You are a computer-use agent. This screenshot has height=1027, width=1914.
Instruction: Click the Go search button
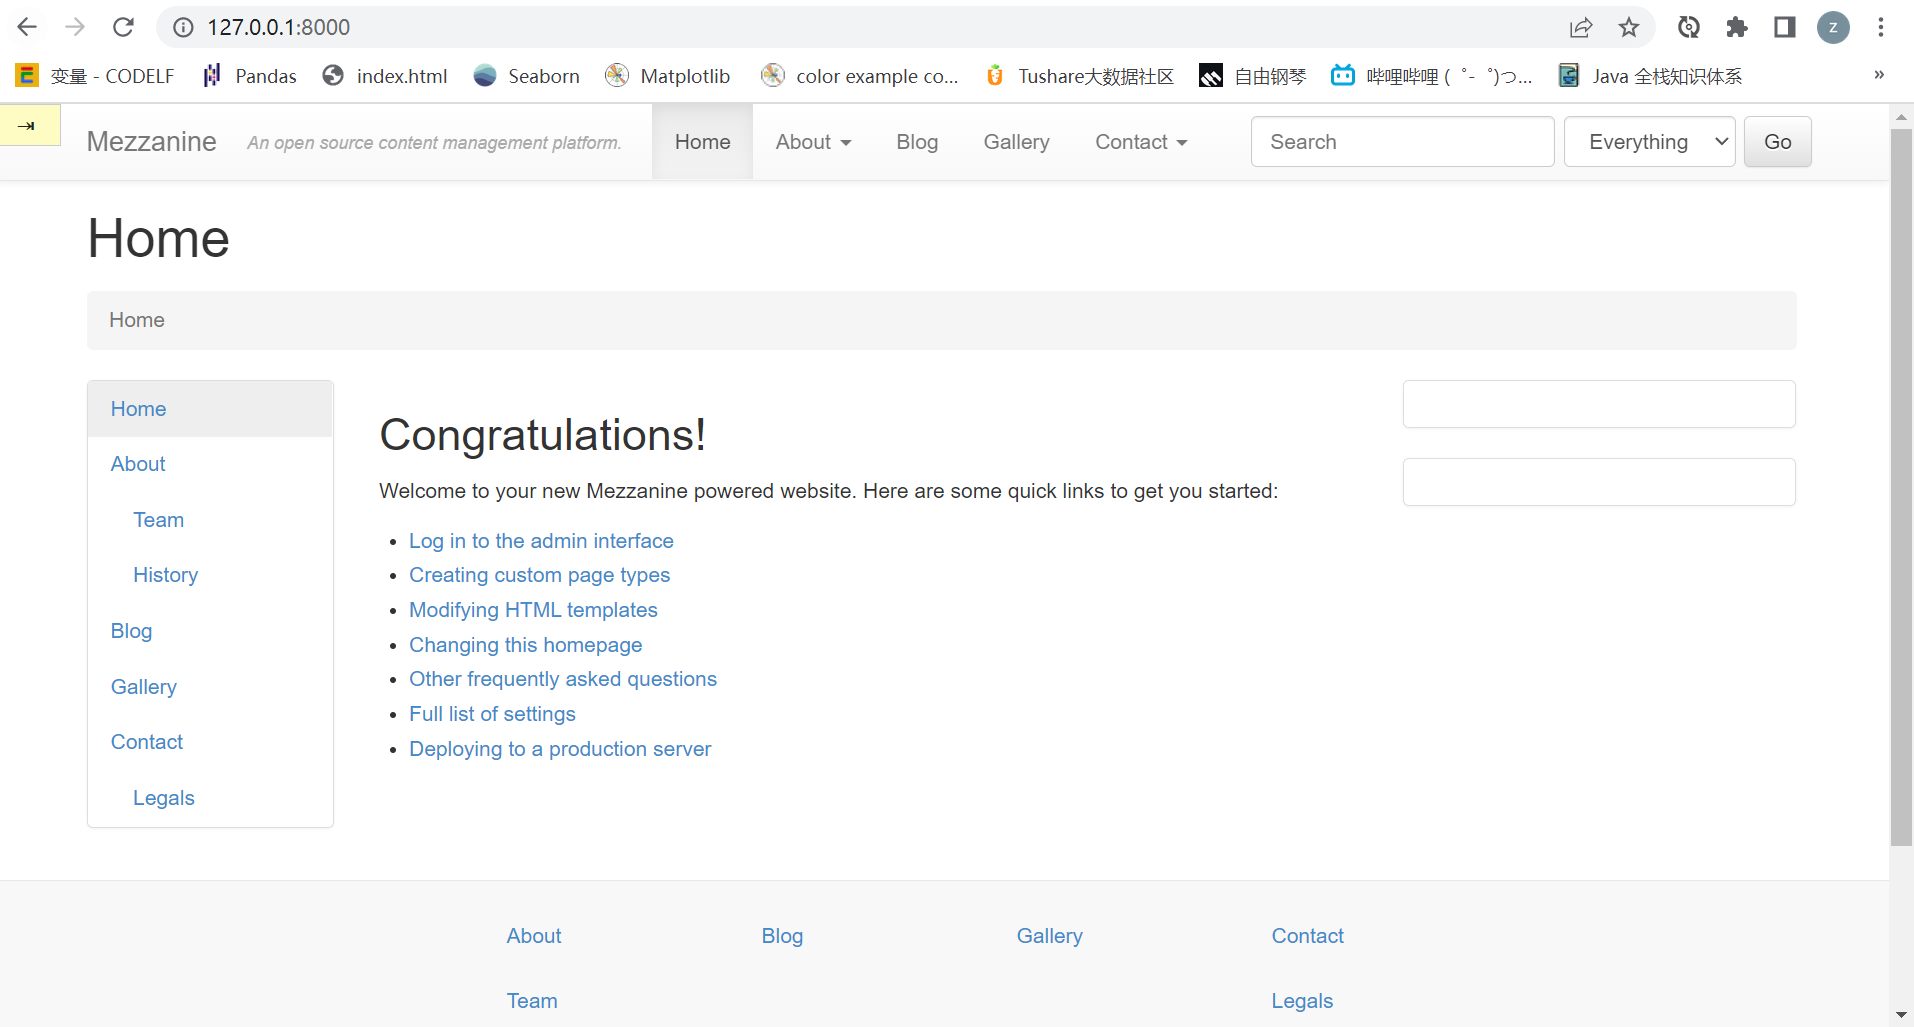(1777, 142)
